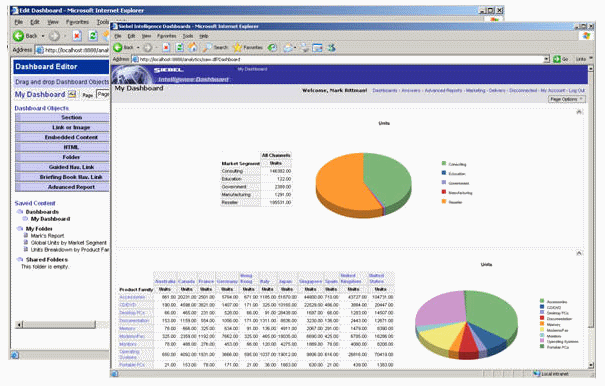Click Advanced Reports link in header
This screenshot has width=605, height=386.
coord(443,90)
